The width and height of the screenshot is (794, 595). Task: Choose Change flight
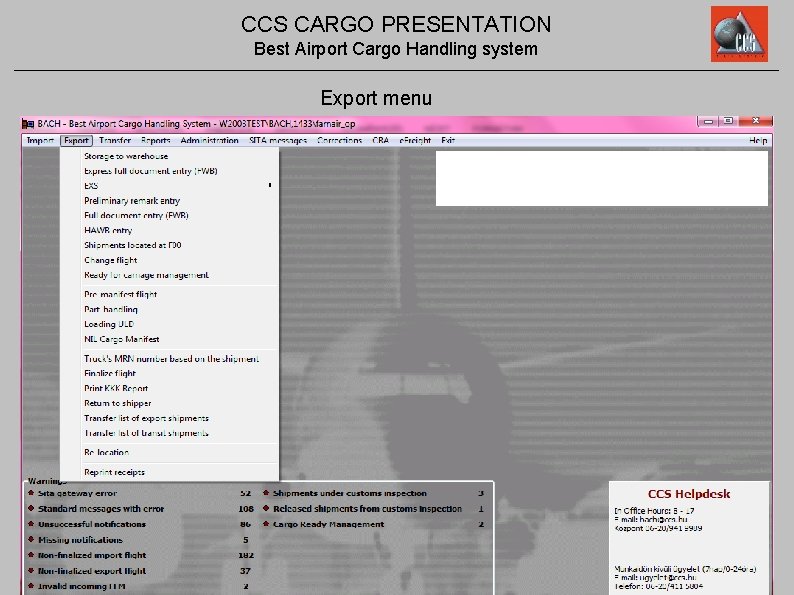(170, 260)
